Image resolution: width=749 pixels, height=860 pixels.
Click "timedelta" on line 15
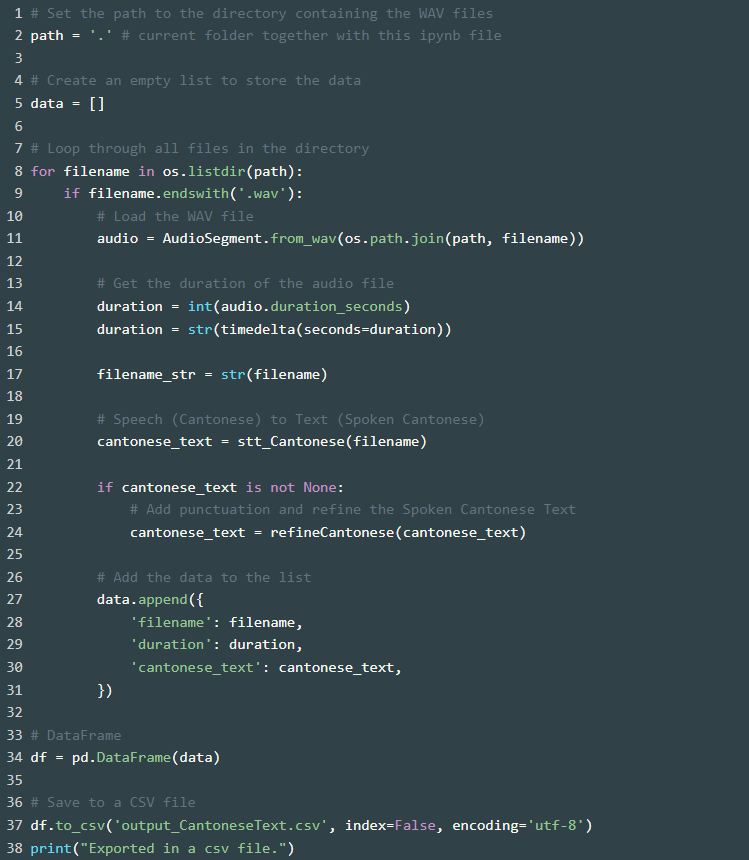[258, 330]
